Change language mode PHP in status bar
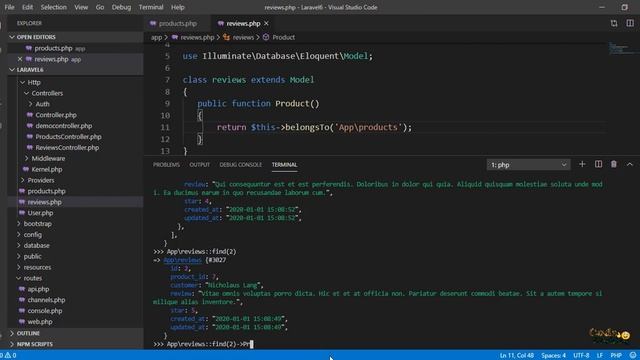 (616, 356)
